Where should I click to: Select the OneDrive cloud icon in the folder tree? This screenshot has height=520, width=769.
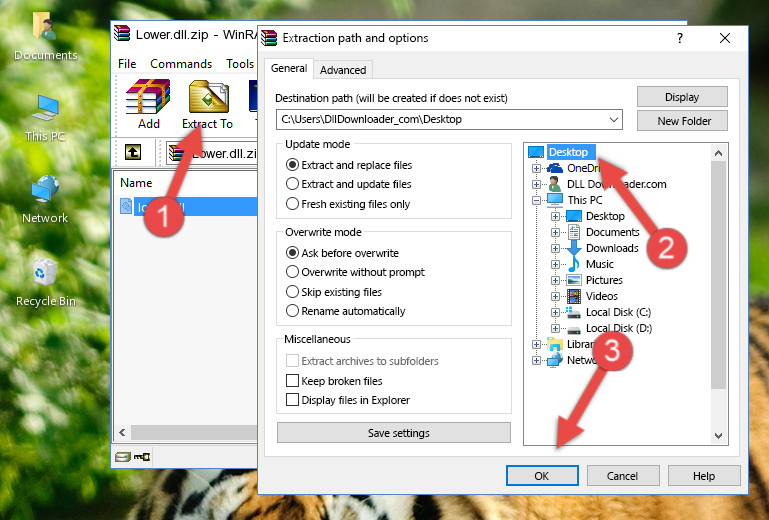555,168
